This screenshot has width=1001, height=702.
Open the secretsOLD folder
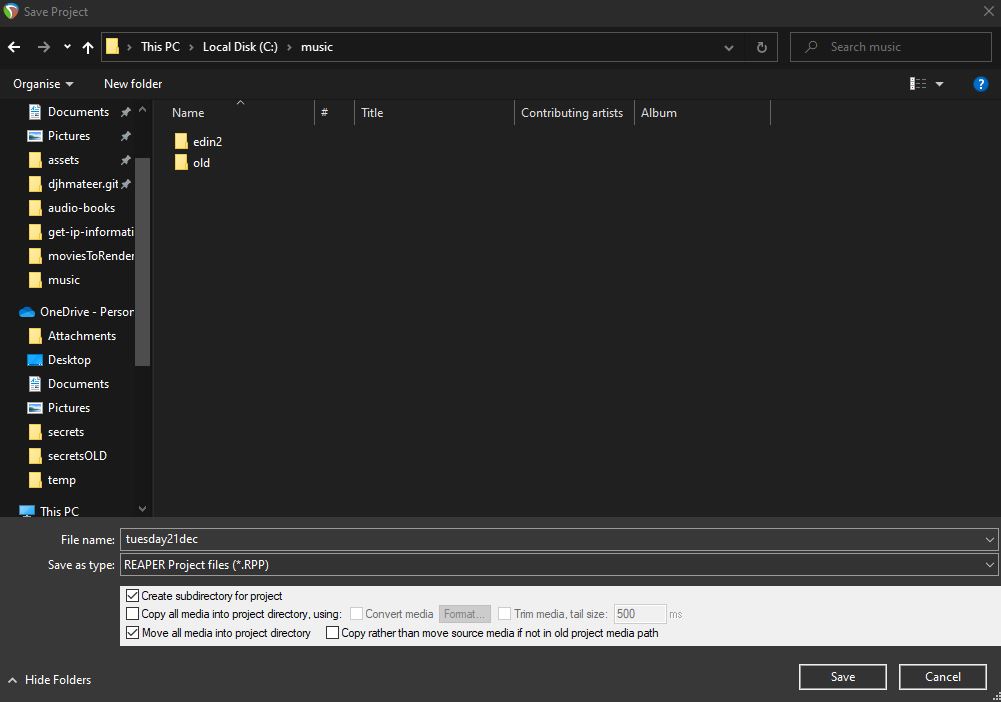(77, 456)
